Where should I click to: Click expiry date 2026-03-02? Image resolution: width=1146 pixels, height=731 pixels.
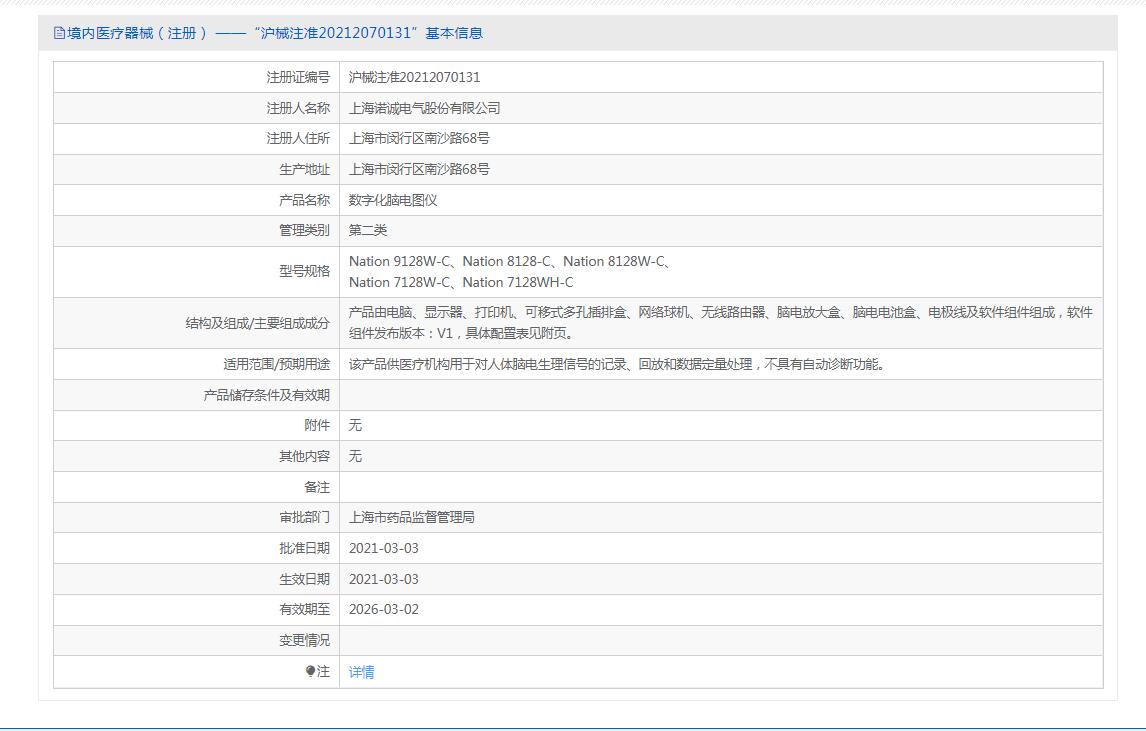(x=384, y=610)
